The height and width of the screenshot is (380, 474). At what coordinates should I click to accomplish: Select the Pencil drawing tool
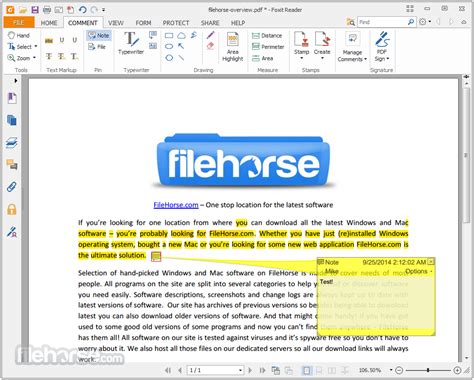point(210,35)
